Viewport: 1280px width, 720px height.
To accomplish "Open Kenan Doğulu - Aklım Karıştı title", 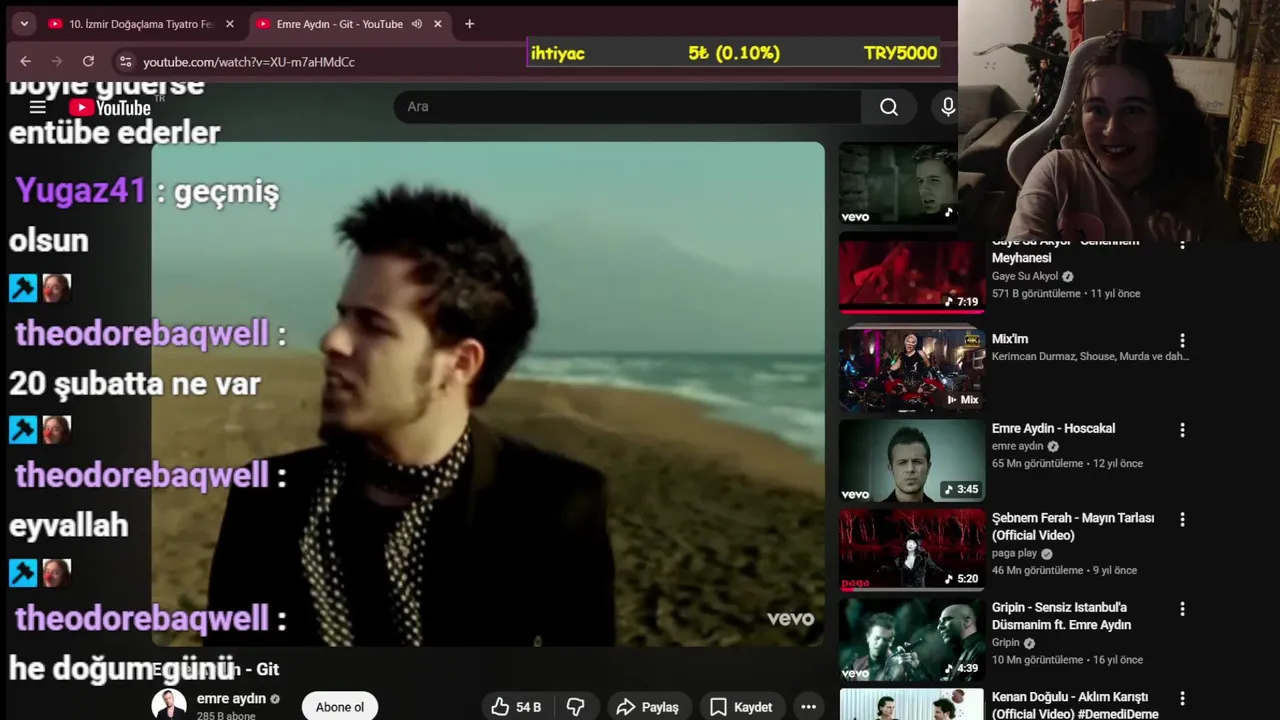I will tap(1075, 705).
